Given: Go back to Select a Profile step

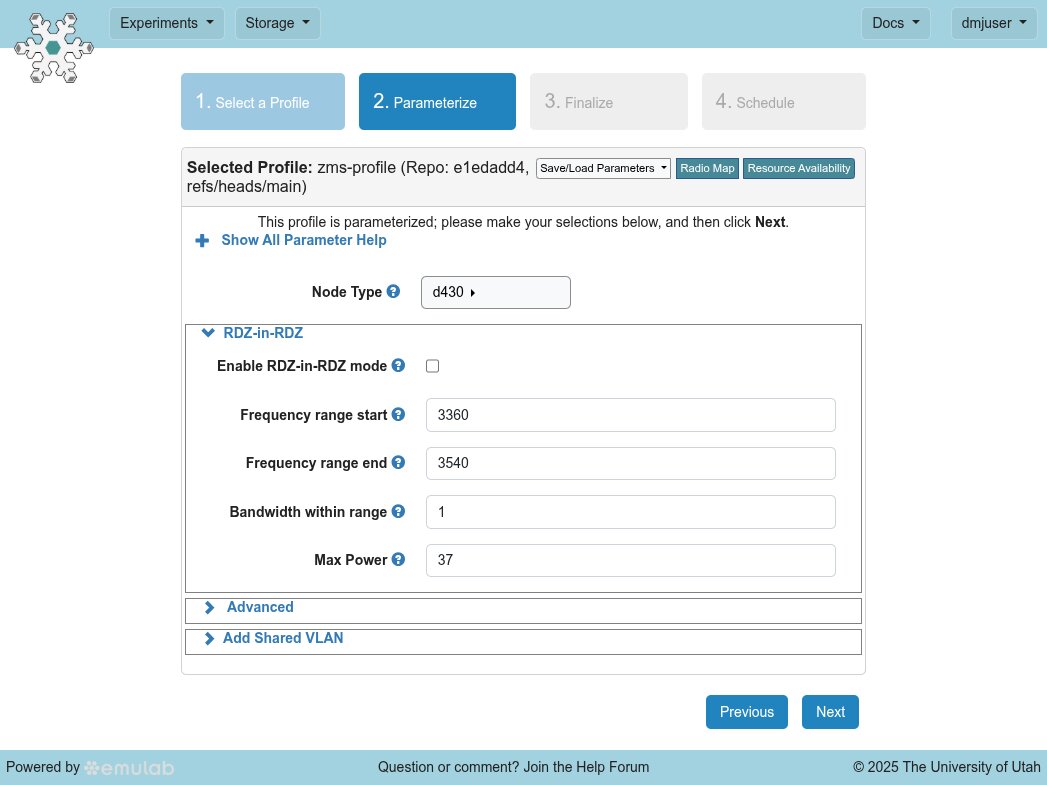Looking at the screenshot, I should (262, 102).
